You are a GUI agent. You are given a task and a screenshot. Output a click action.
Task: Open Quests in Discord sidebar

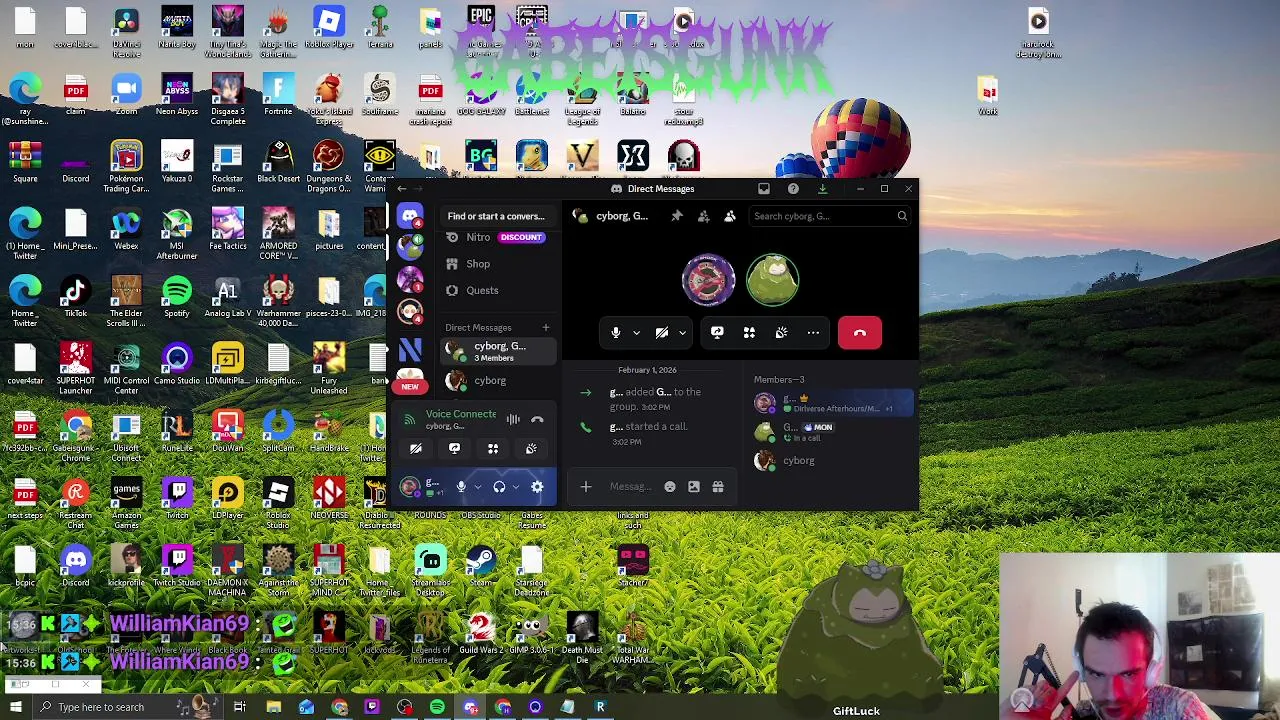click(x=498, y=290)
